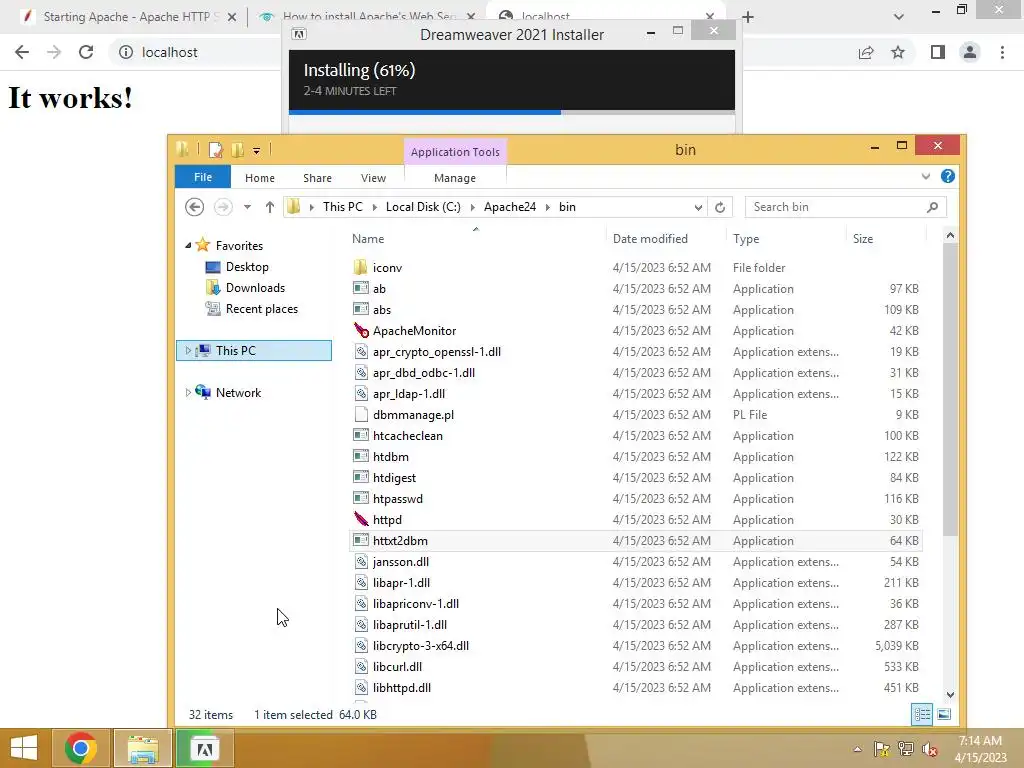Switch to large icons view layout

944,714
